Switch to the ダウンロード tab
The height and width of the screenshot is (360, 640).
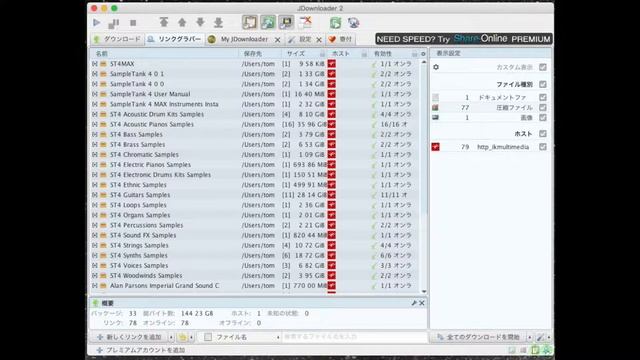point(117,39)
